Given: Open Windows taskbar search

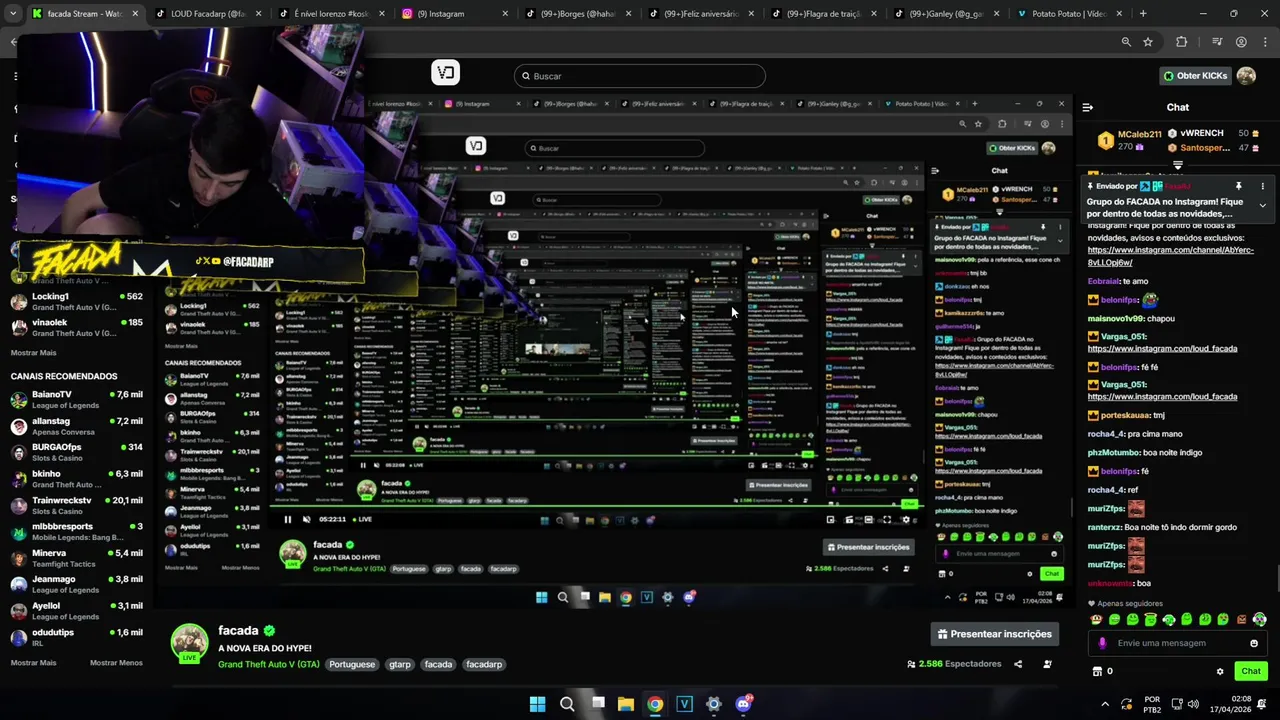Looking at the screenshot, I should 567,704.
